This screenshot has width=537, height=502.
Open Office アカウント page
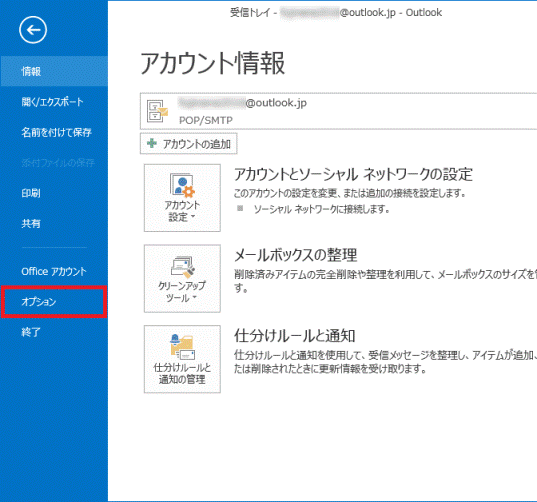point(54,272)
